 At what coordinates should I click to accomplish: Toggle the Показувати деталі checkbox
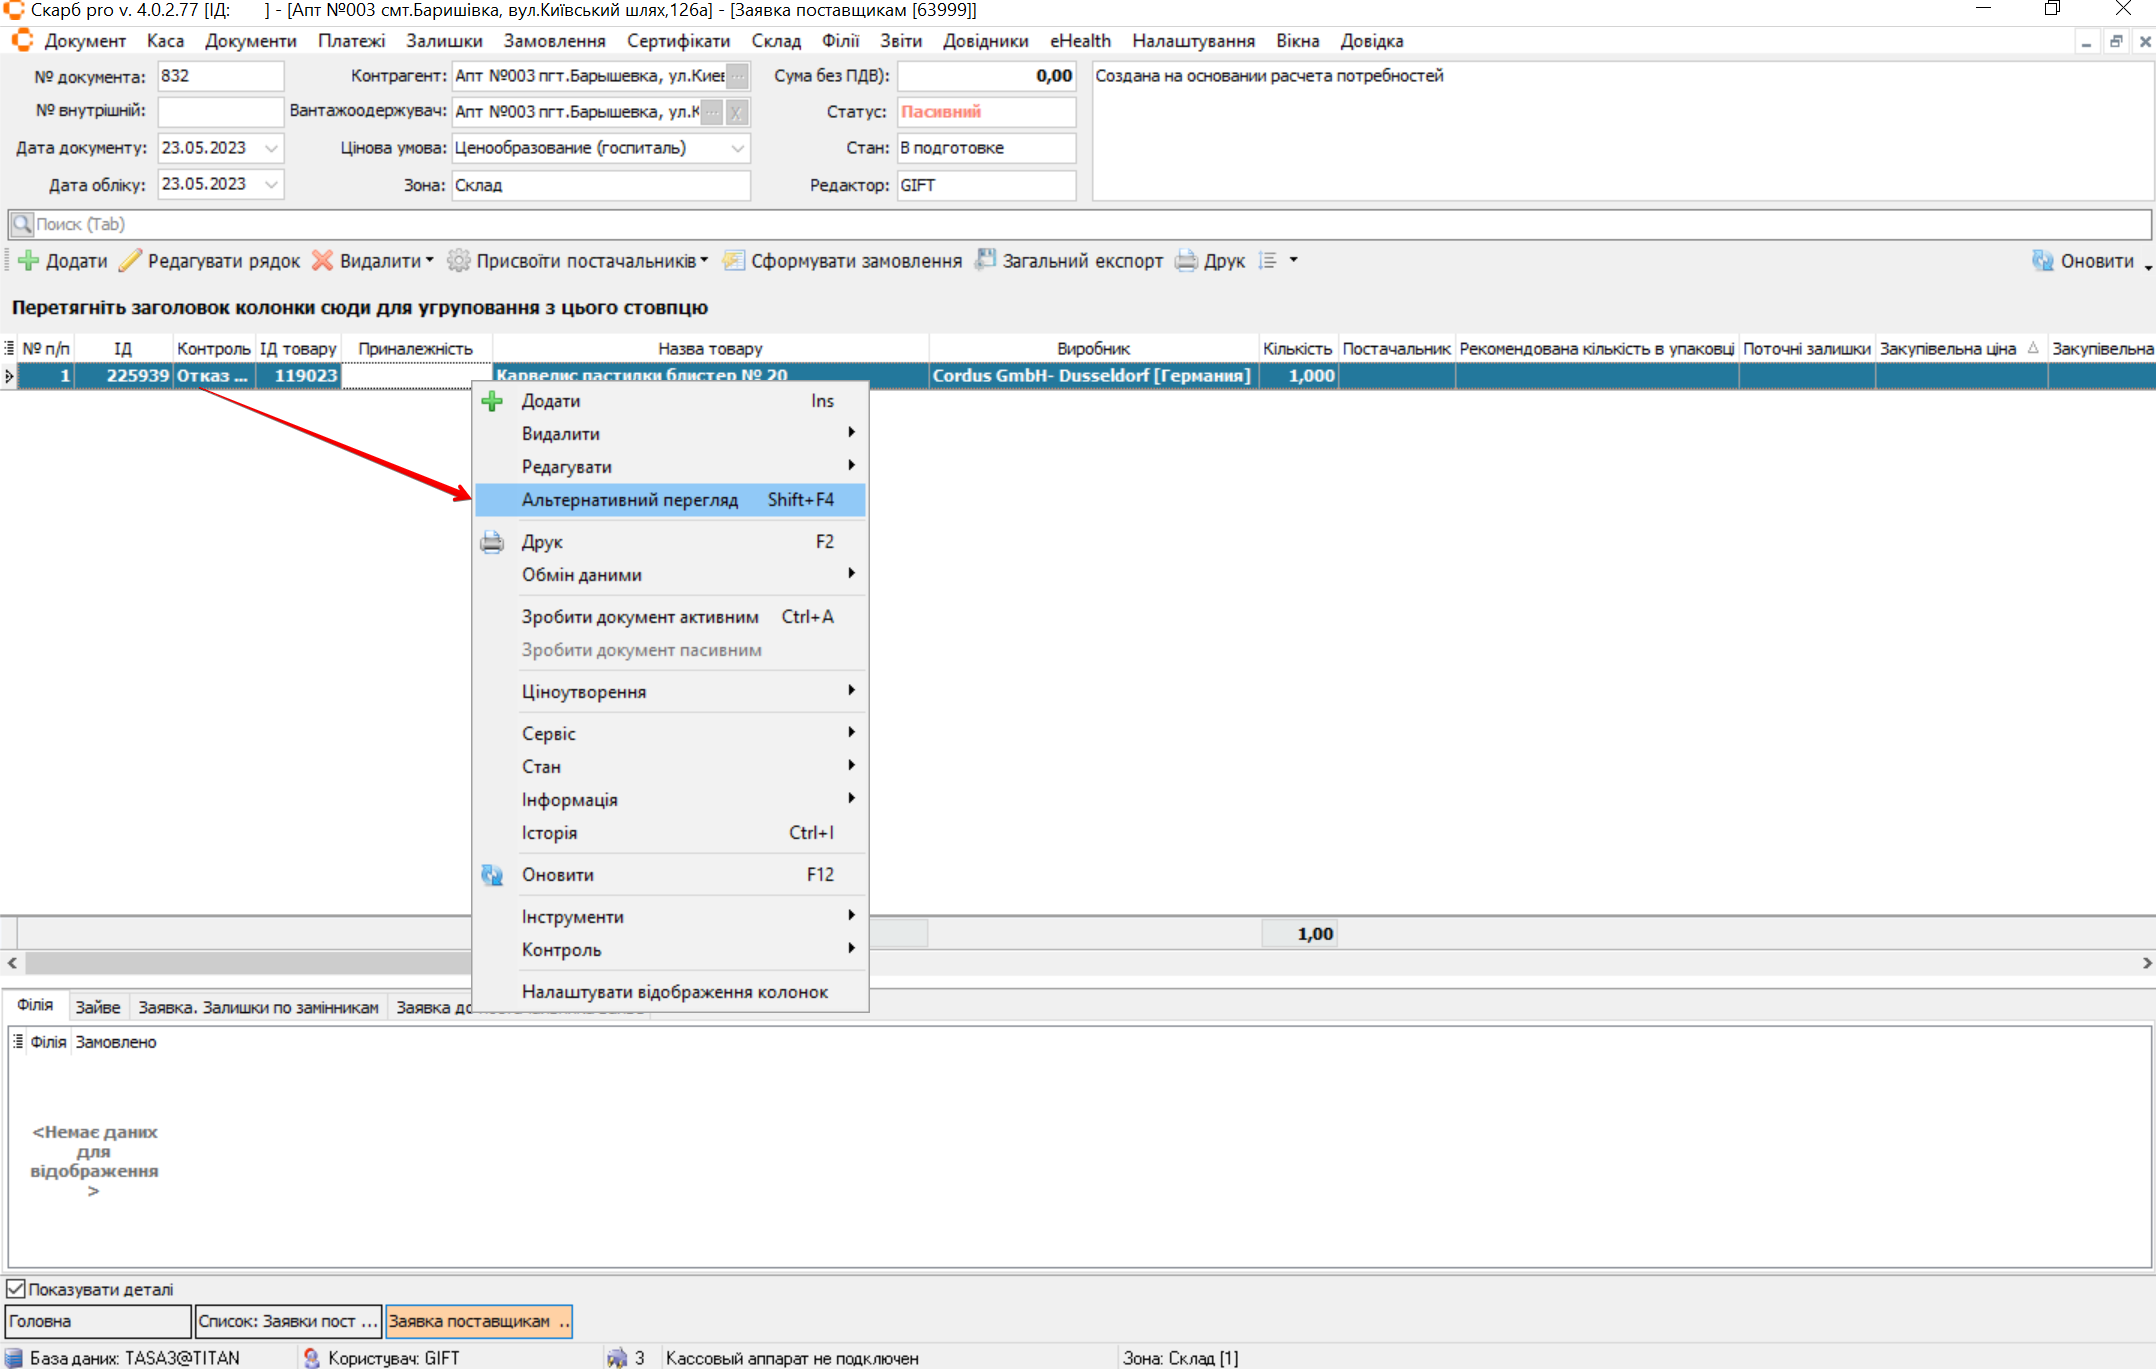(16, 1289)
